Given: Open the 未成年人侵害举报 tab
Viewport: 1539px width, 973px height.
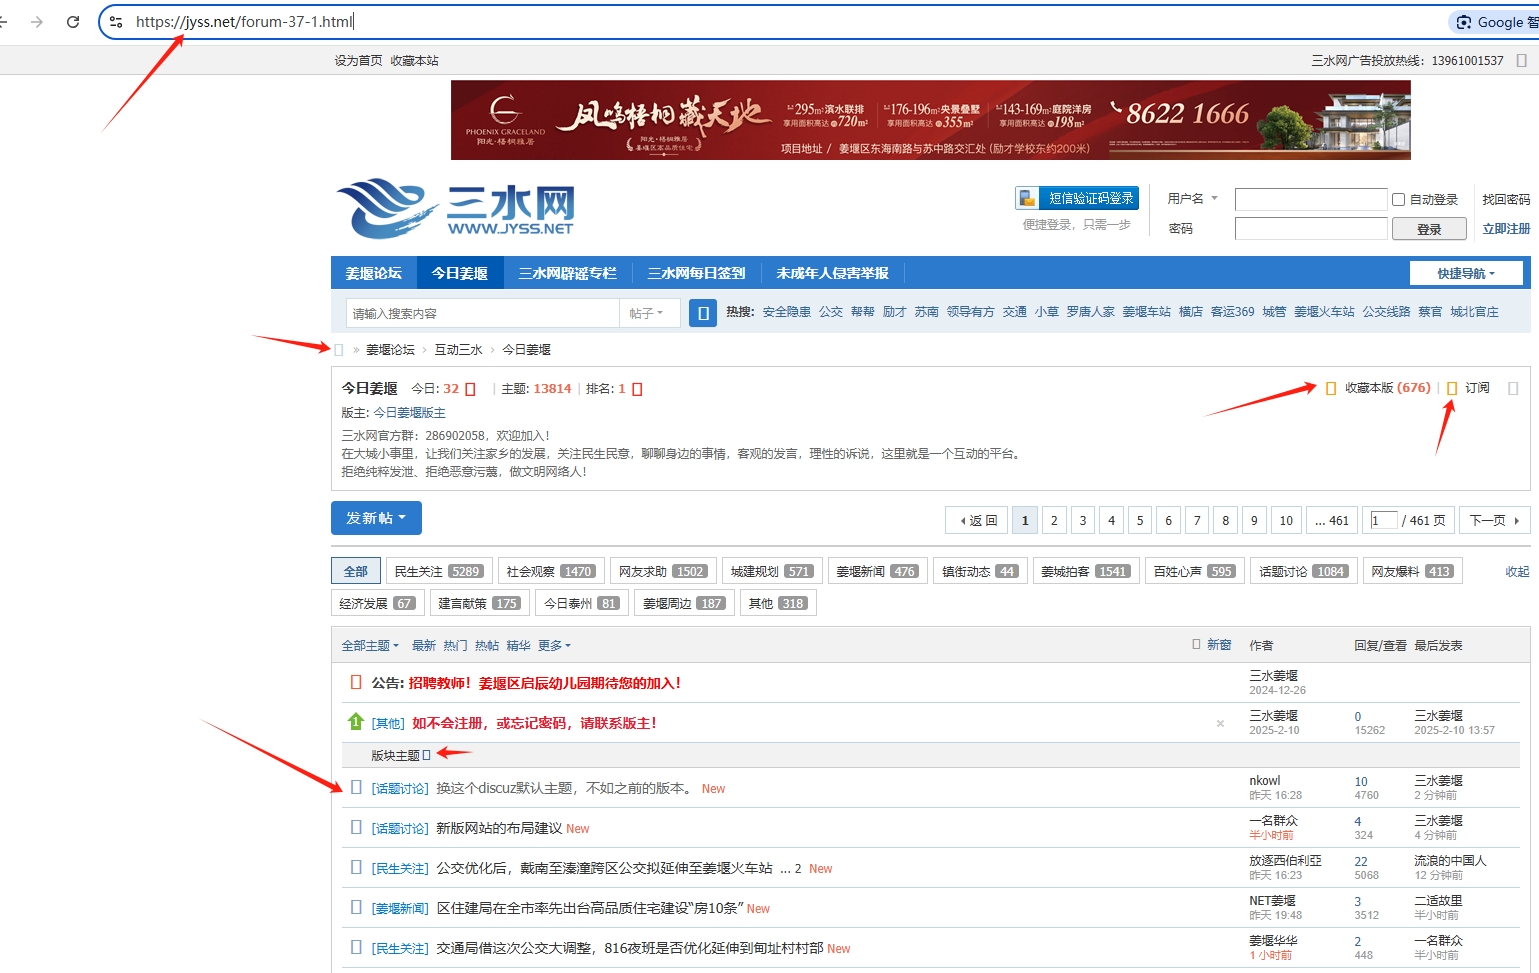Looking at the screenshot, I should [833, 273].
